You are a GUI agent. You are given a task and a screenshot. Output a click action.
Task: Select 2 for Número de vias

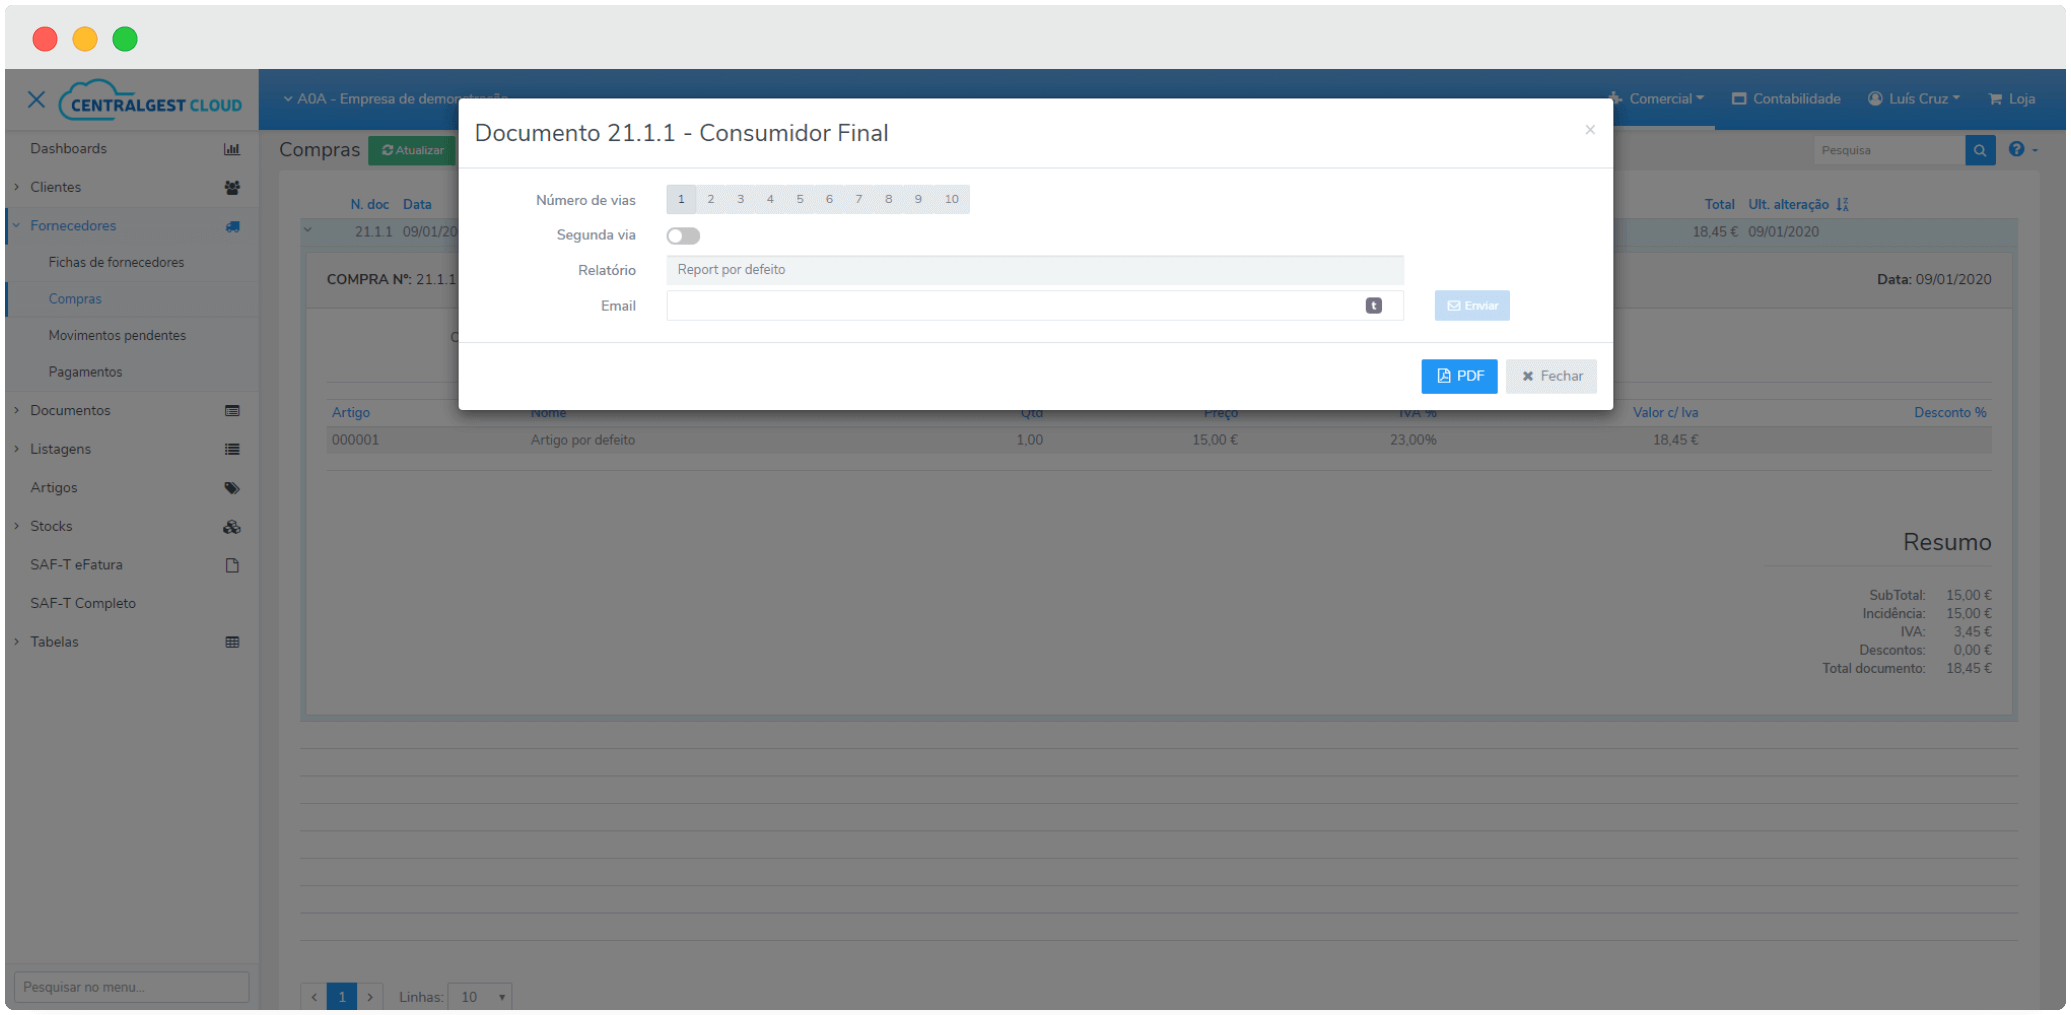click(x=711, y=199)
